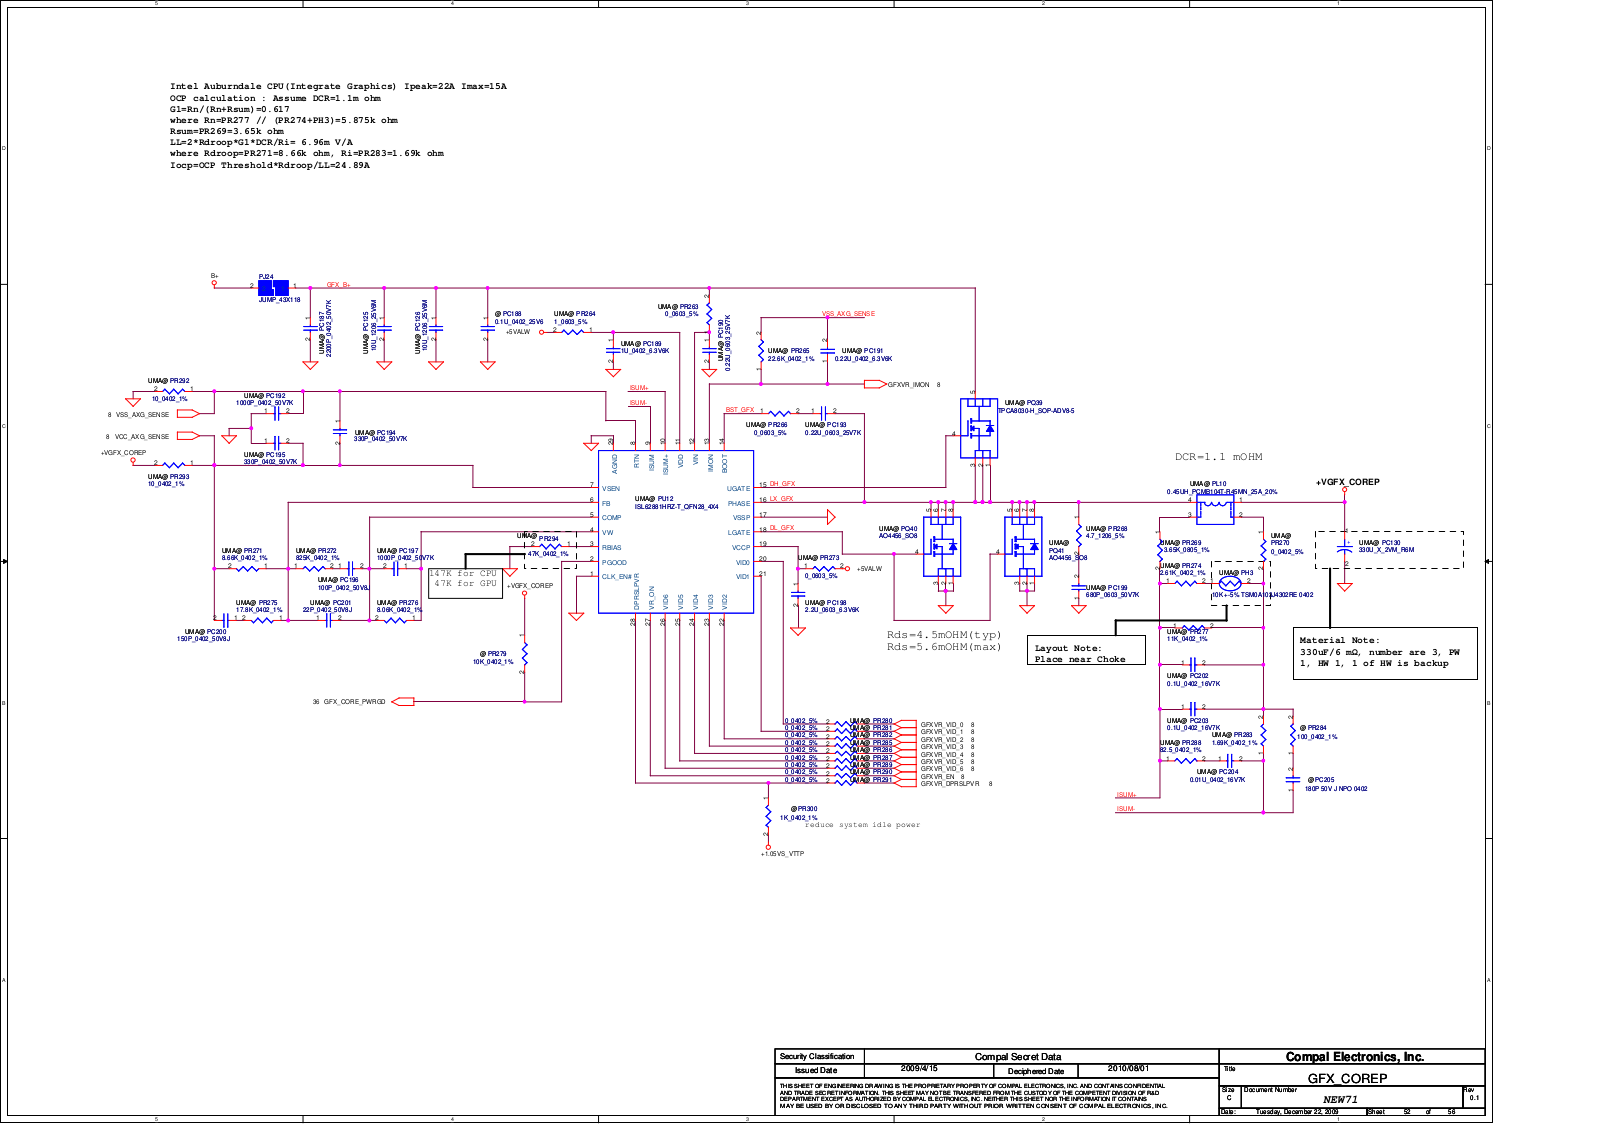Click the 'LX_GFX' red net label
The image size is (1600, 1131).
tap(781, 499)
